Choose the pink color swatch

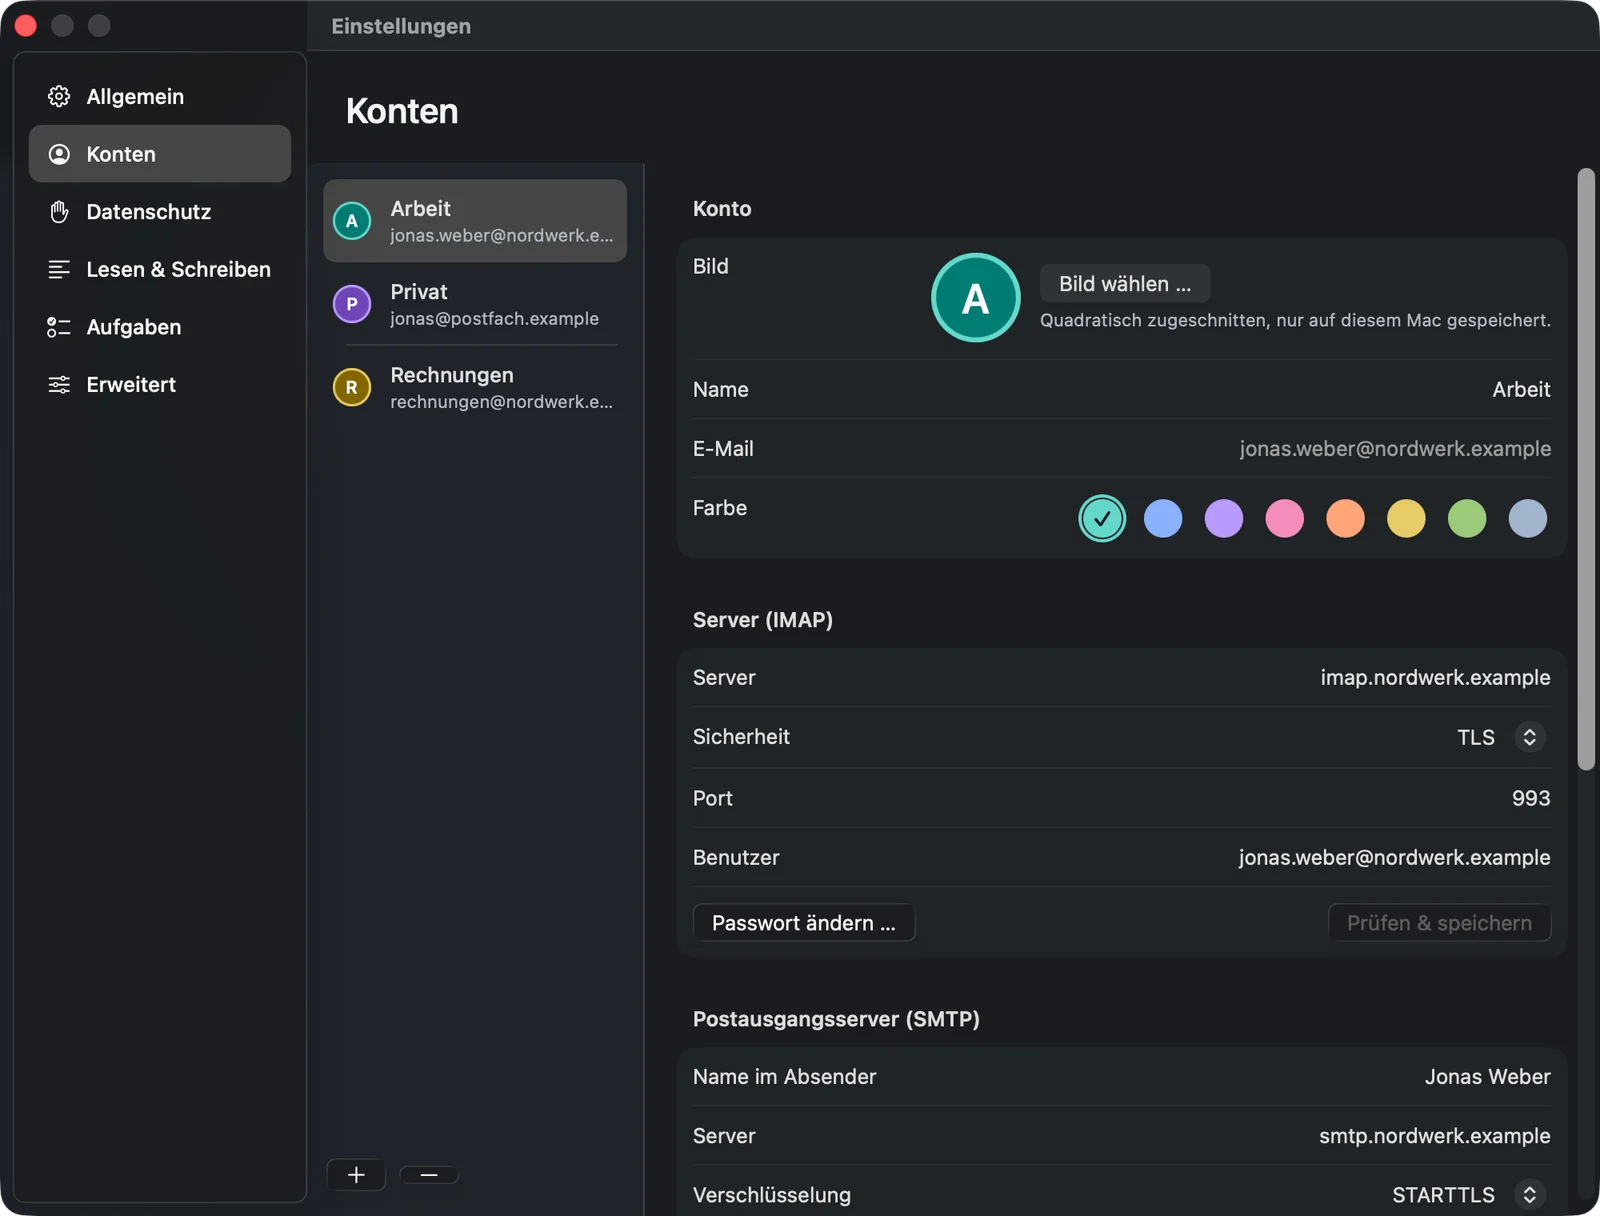click(x=1285, y=519)
